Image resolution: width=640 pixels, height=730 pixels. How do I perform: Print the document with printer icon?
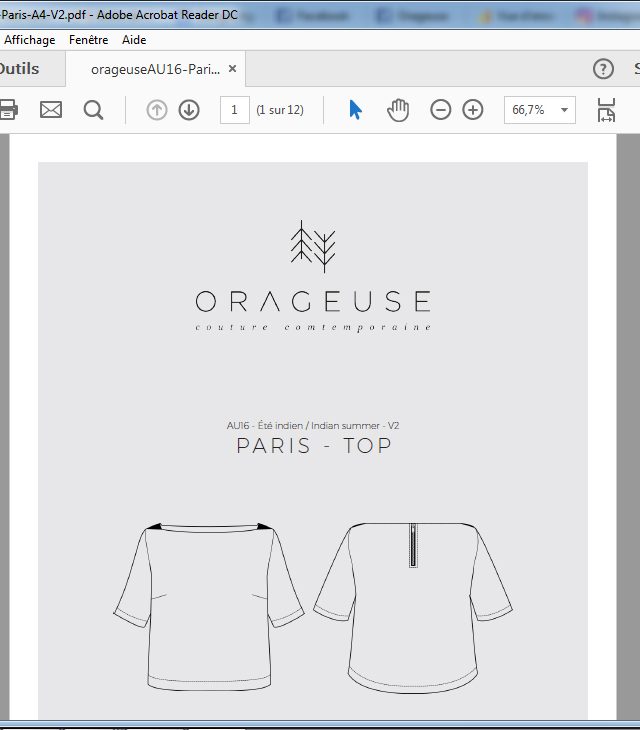point(8,110)
